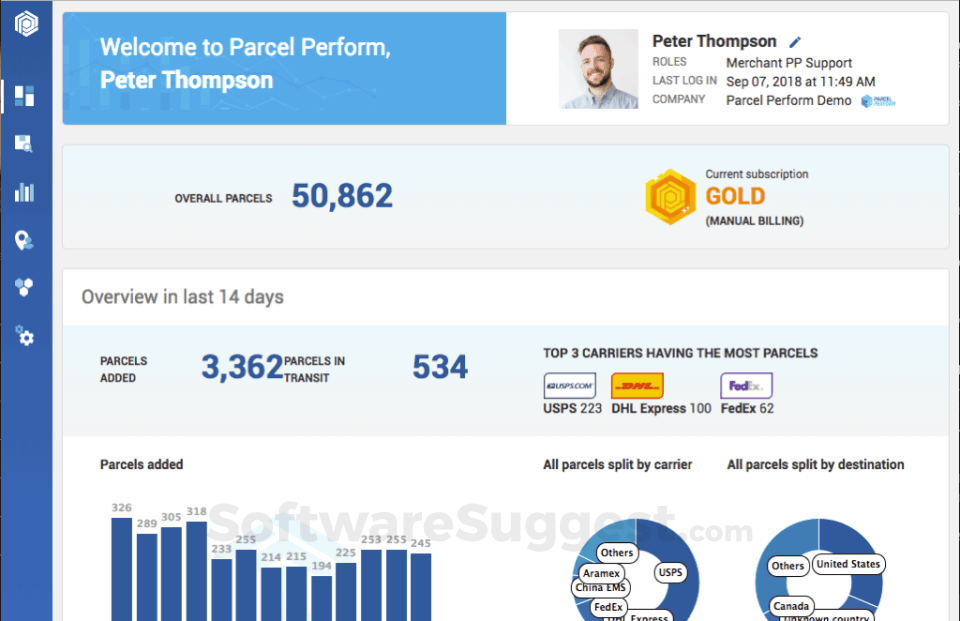The image size is (960, 621).
Task: Click the 'Aramex' label on the carrier donut
Action: pos(601,573)
